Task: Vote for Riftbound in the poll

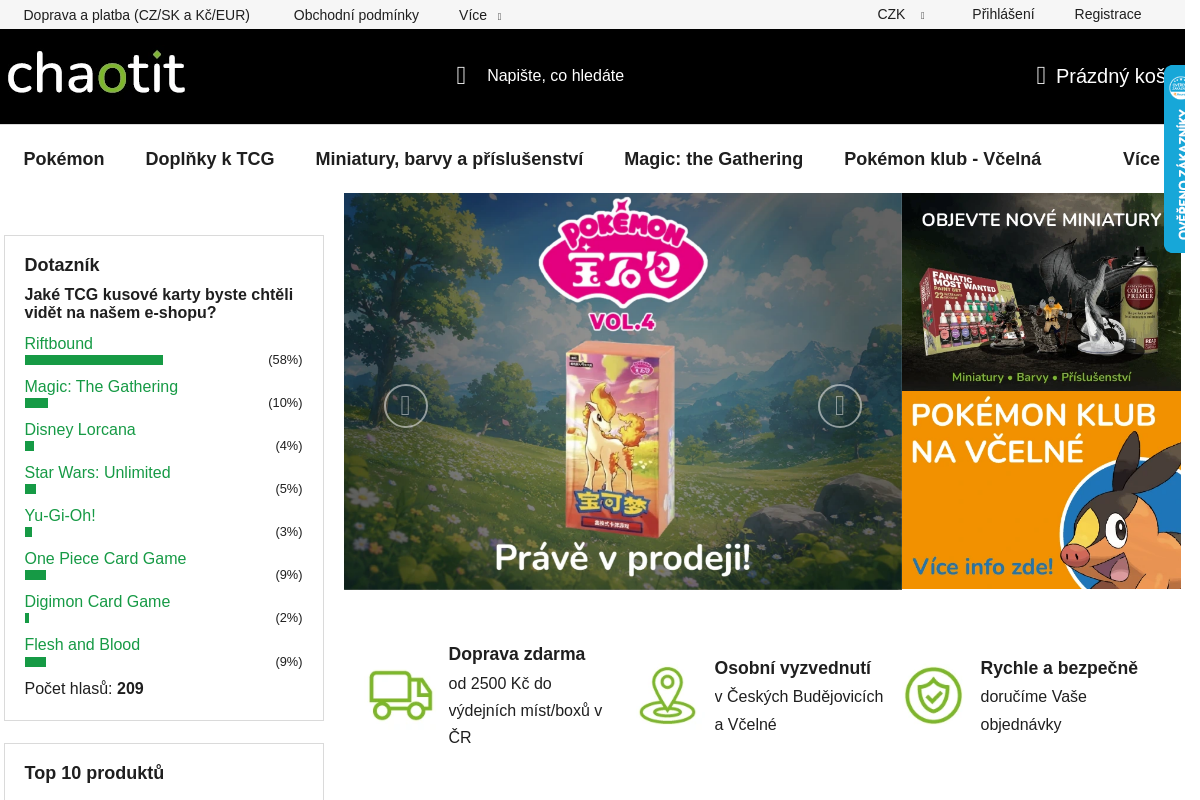Action: [x=58, y=344]
